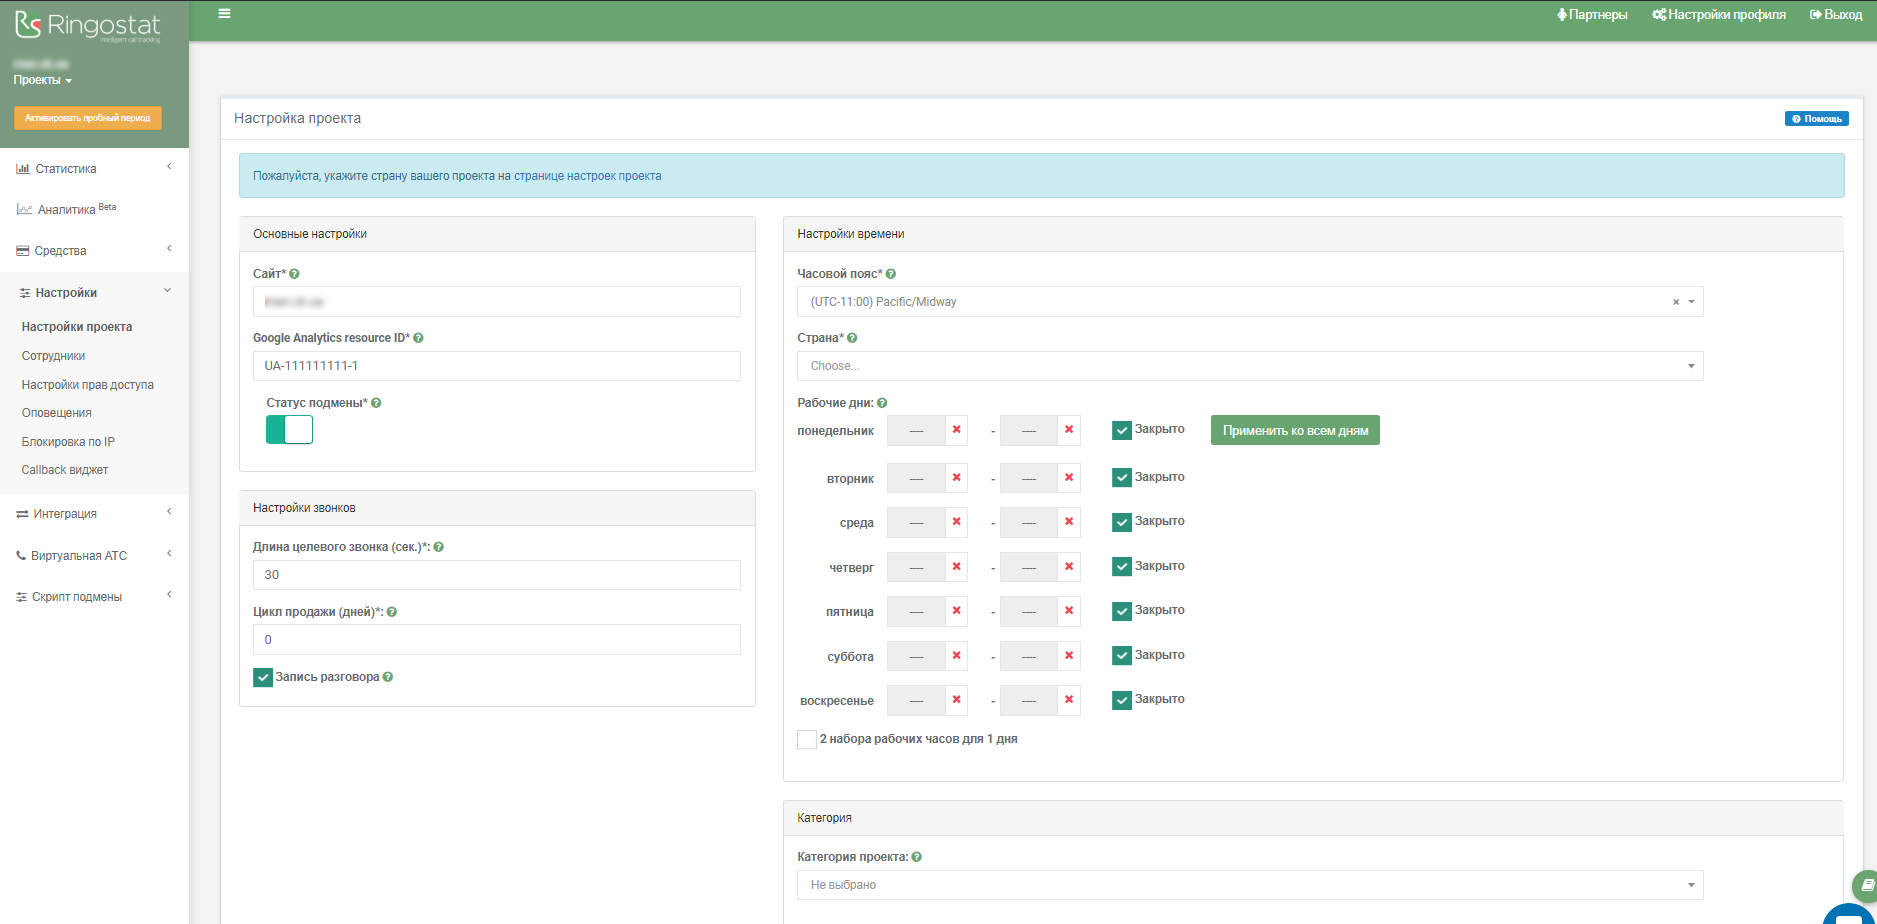Open the Проекты dropdown in sidebar

point(43,80)
